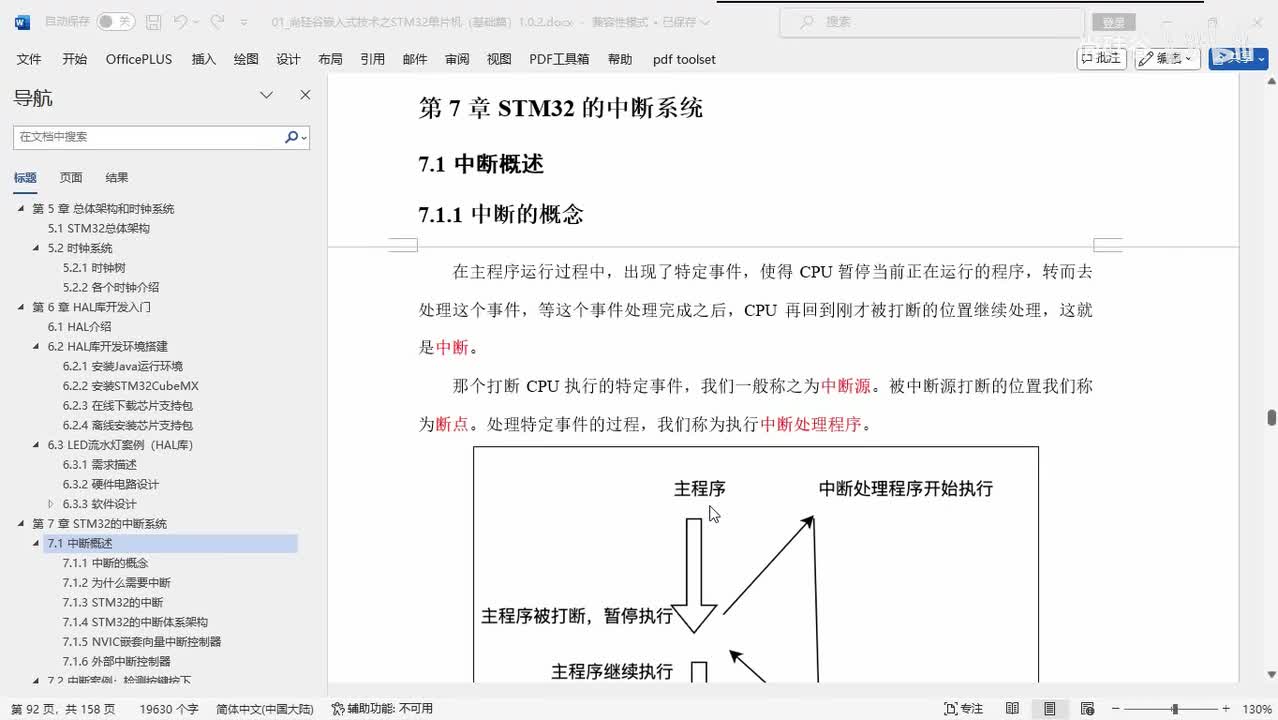Screen dimensions: 1278x720
Task: Click the magnifier search icon in navigation pane
Action: pyautogui.click(x=292, y=137)
